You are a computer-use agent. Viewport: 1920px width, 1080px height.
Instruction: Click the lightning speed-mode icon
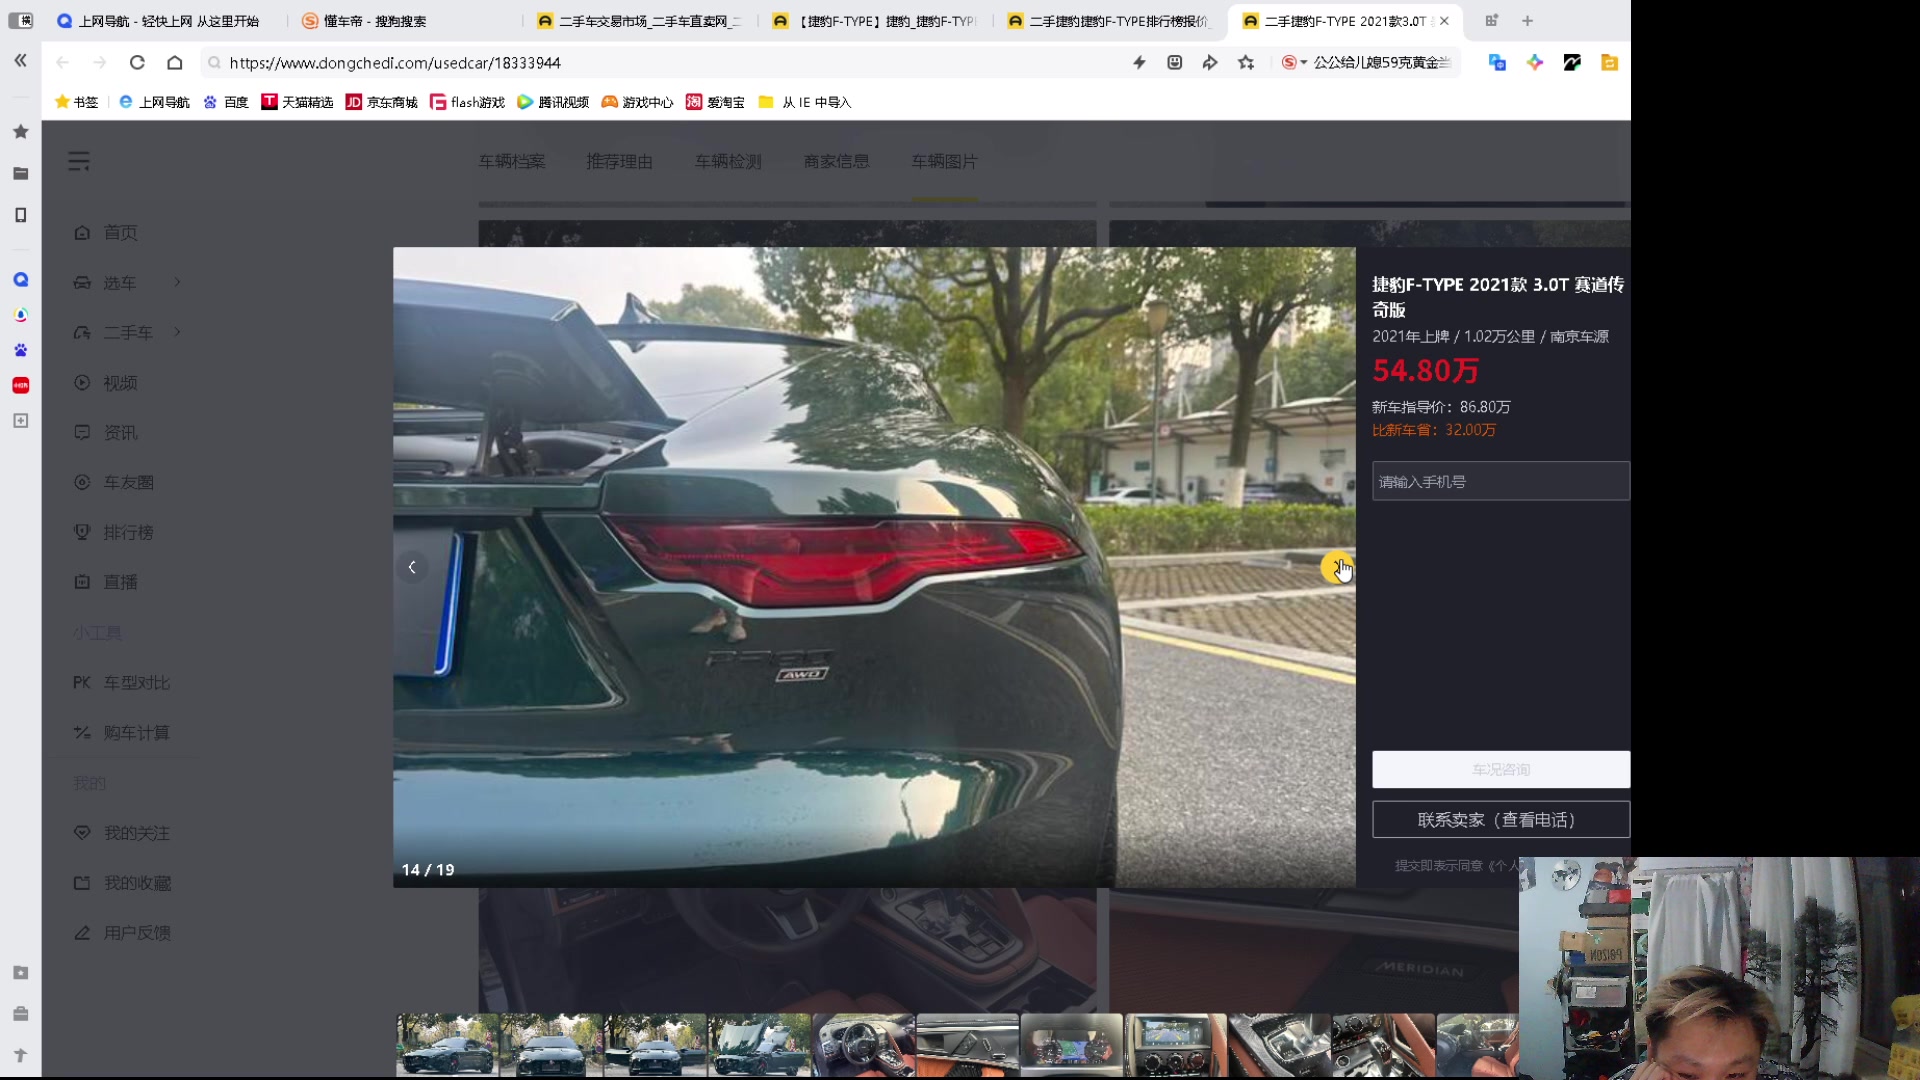pyautogui.click(x=1139, y=62)
